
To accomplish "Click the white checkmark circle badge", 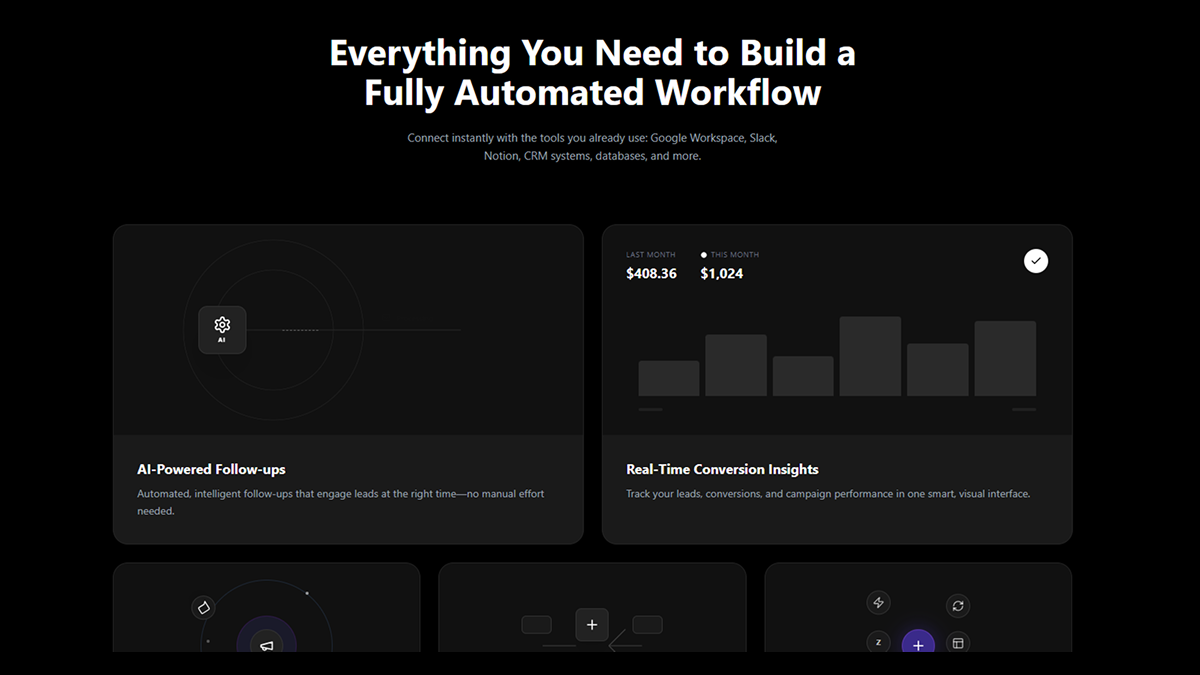I will [x=1036, y=261].
